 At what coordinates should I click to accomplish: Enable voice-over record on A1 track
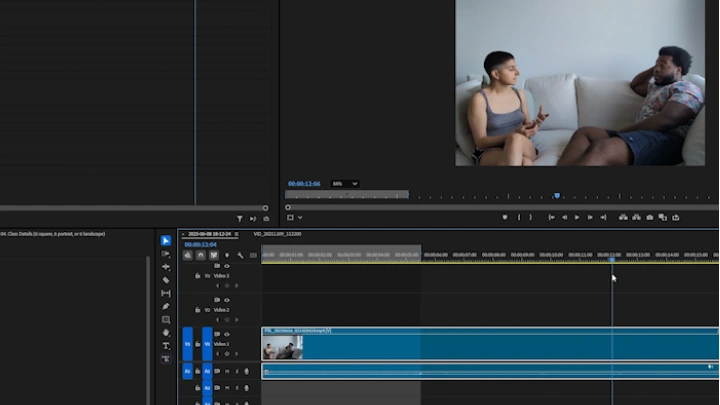click(x=247, y=371)
